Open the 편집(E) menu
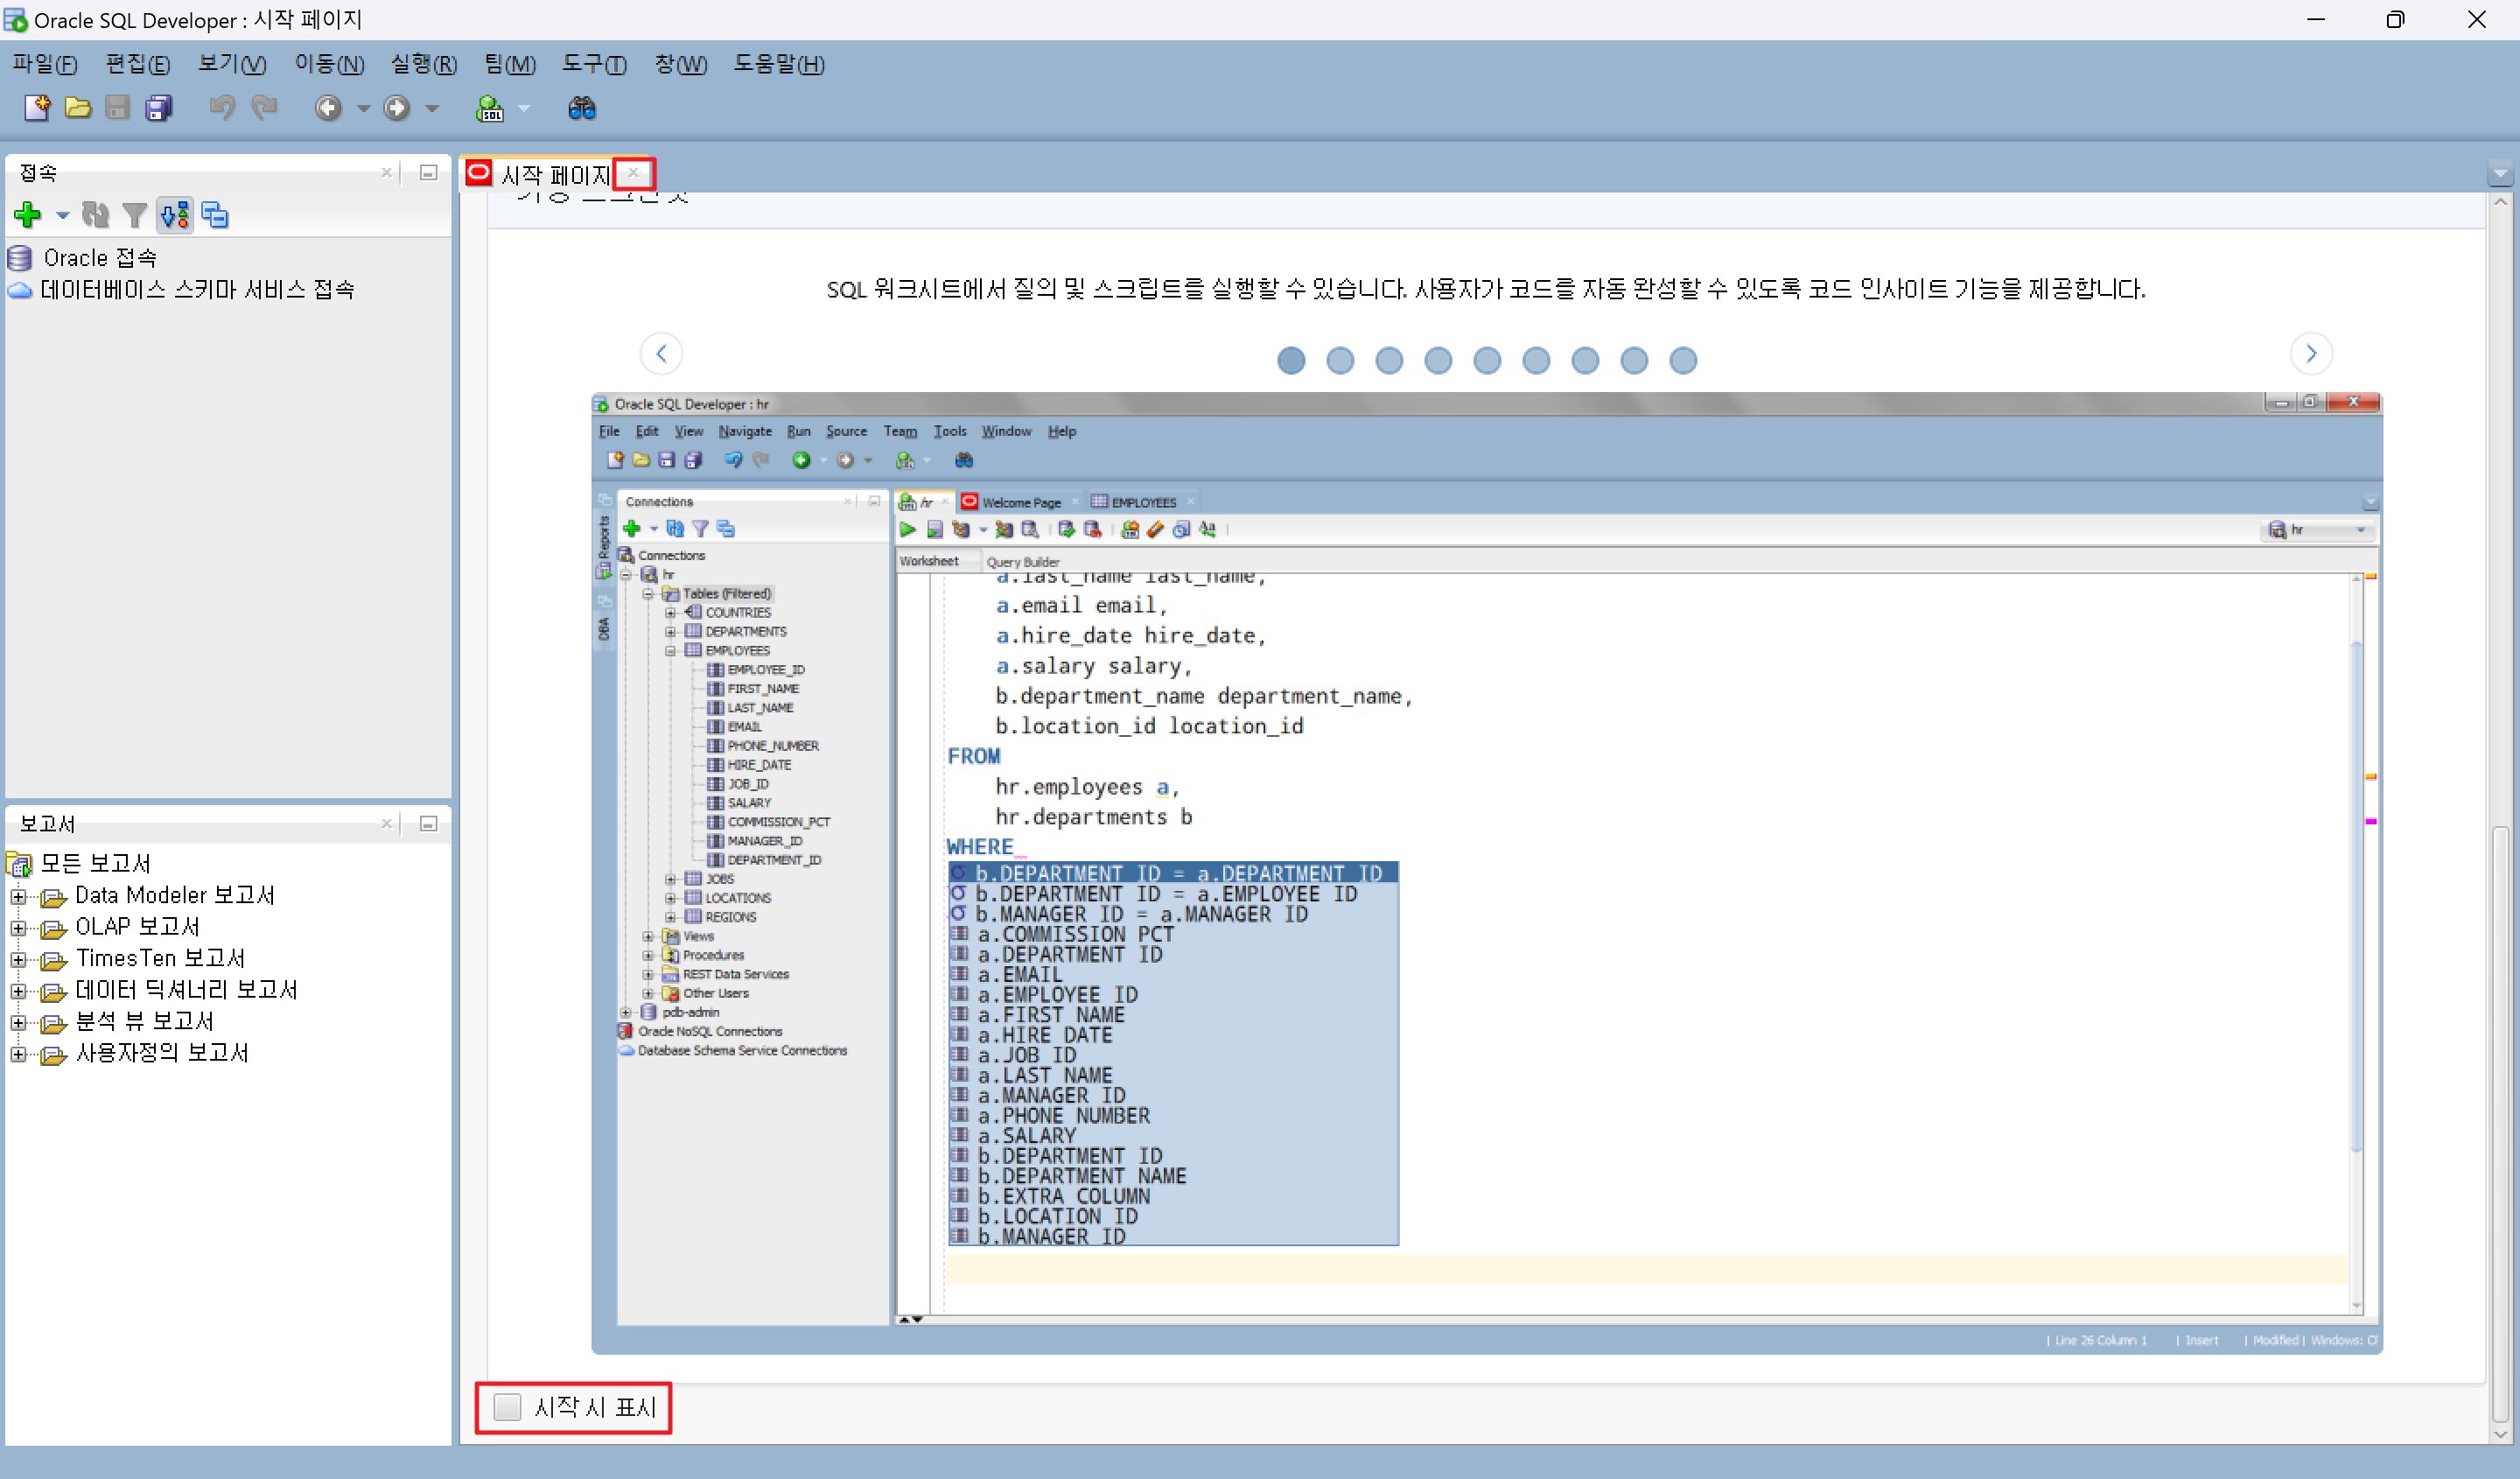Image resolution: width=2520 pixels, height=1479 pixels. click(138, 65)
